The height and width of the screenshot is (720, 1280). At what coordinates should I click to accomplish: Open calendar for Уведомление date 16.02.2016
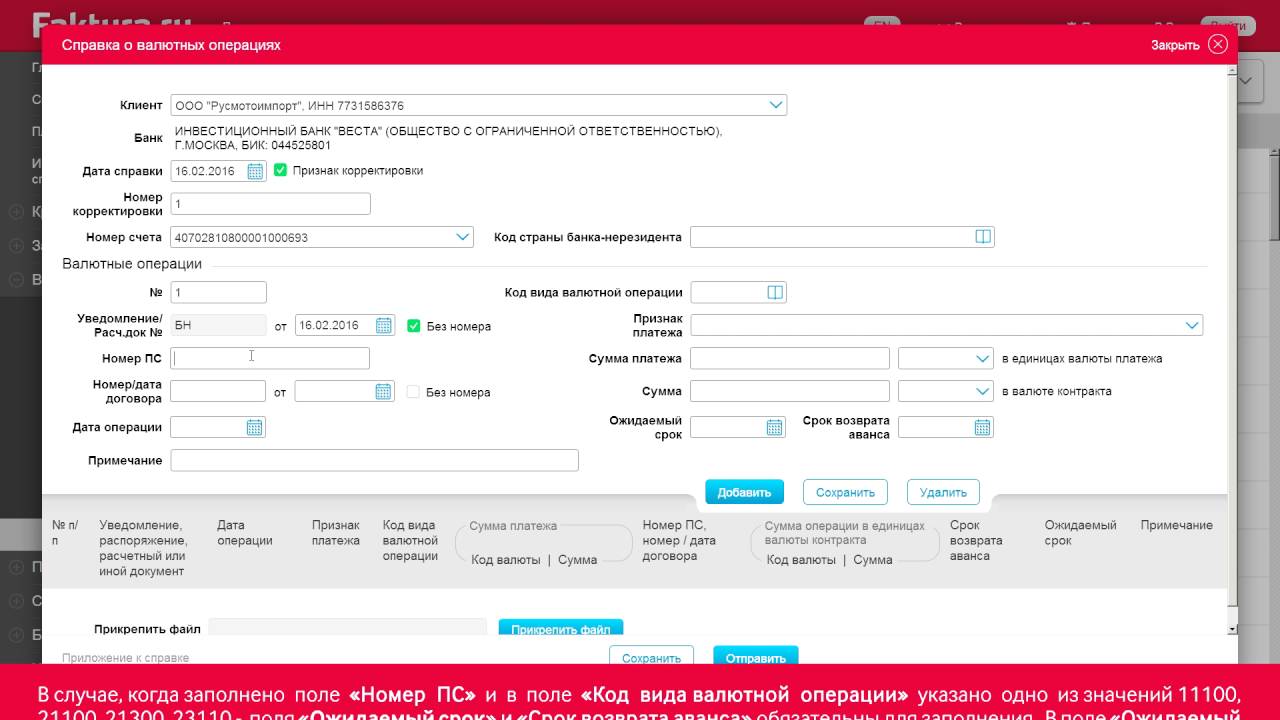tap(384, 325)
